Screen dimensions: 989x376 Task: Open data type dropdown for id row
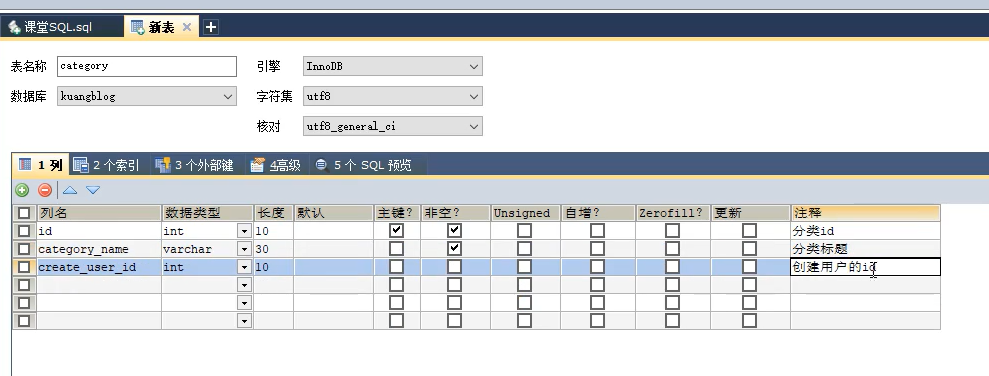coord(245,231)
